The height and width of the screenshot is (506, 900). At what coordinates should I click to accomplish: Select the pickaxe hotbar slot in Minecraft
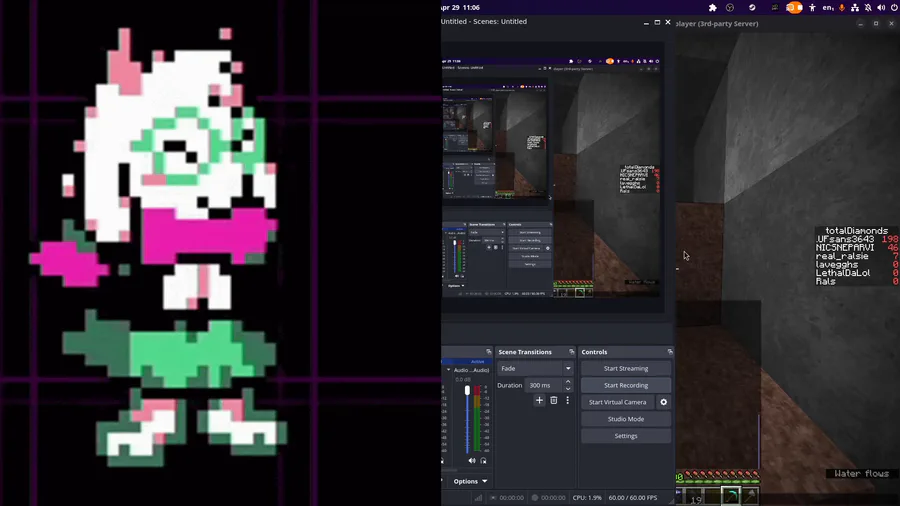coord(731,495)
